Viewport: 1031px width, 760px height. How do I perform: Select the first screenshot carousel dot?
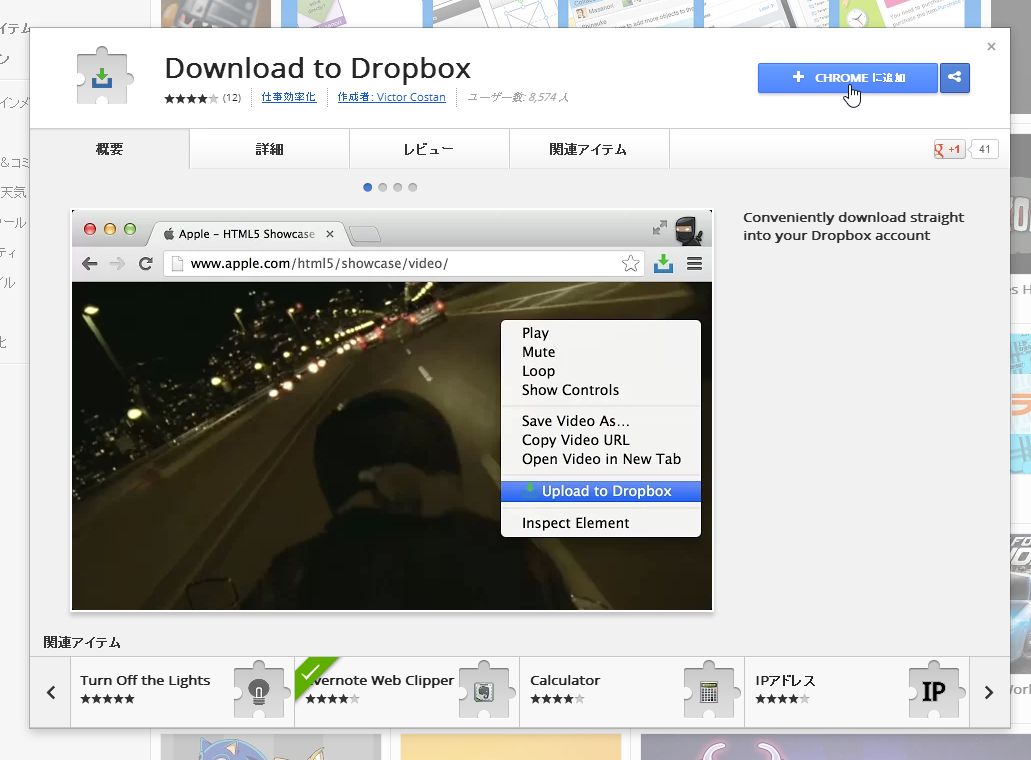point(368,187)
